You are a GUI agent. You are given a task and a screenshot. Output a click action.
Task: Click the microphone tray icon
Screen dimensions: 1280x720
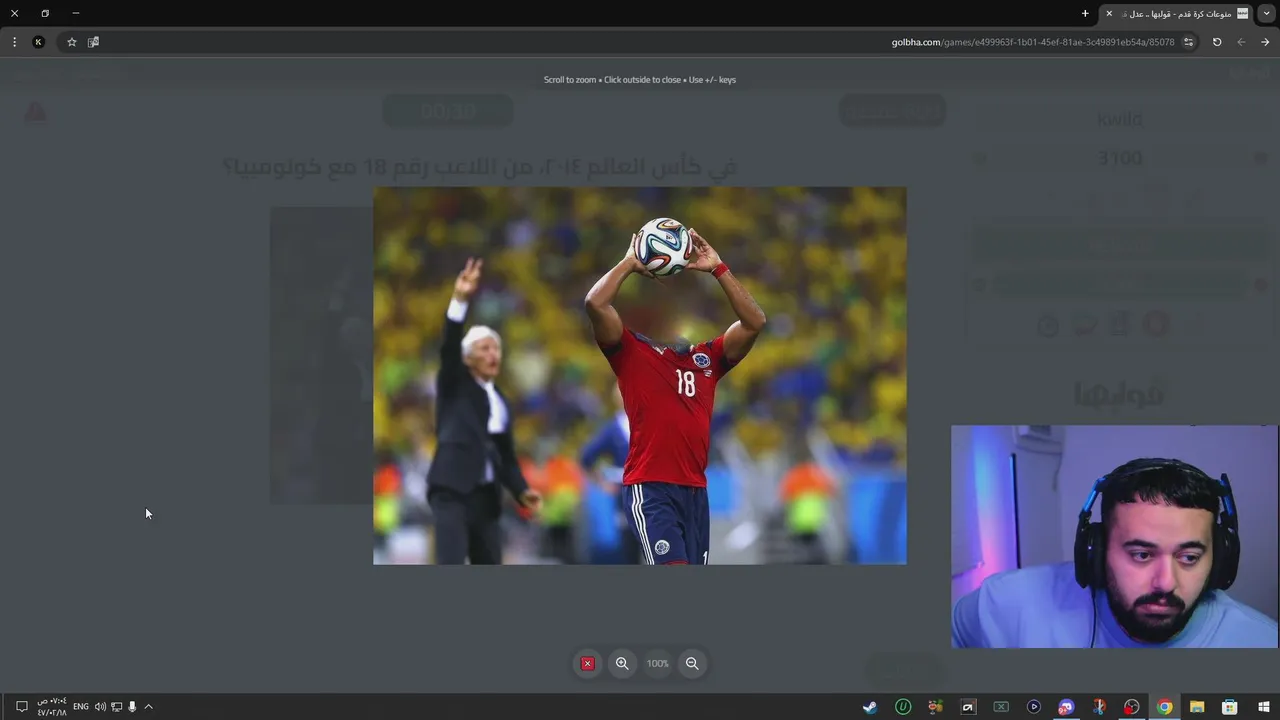click(x=132, y=707)
